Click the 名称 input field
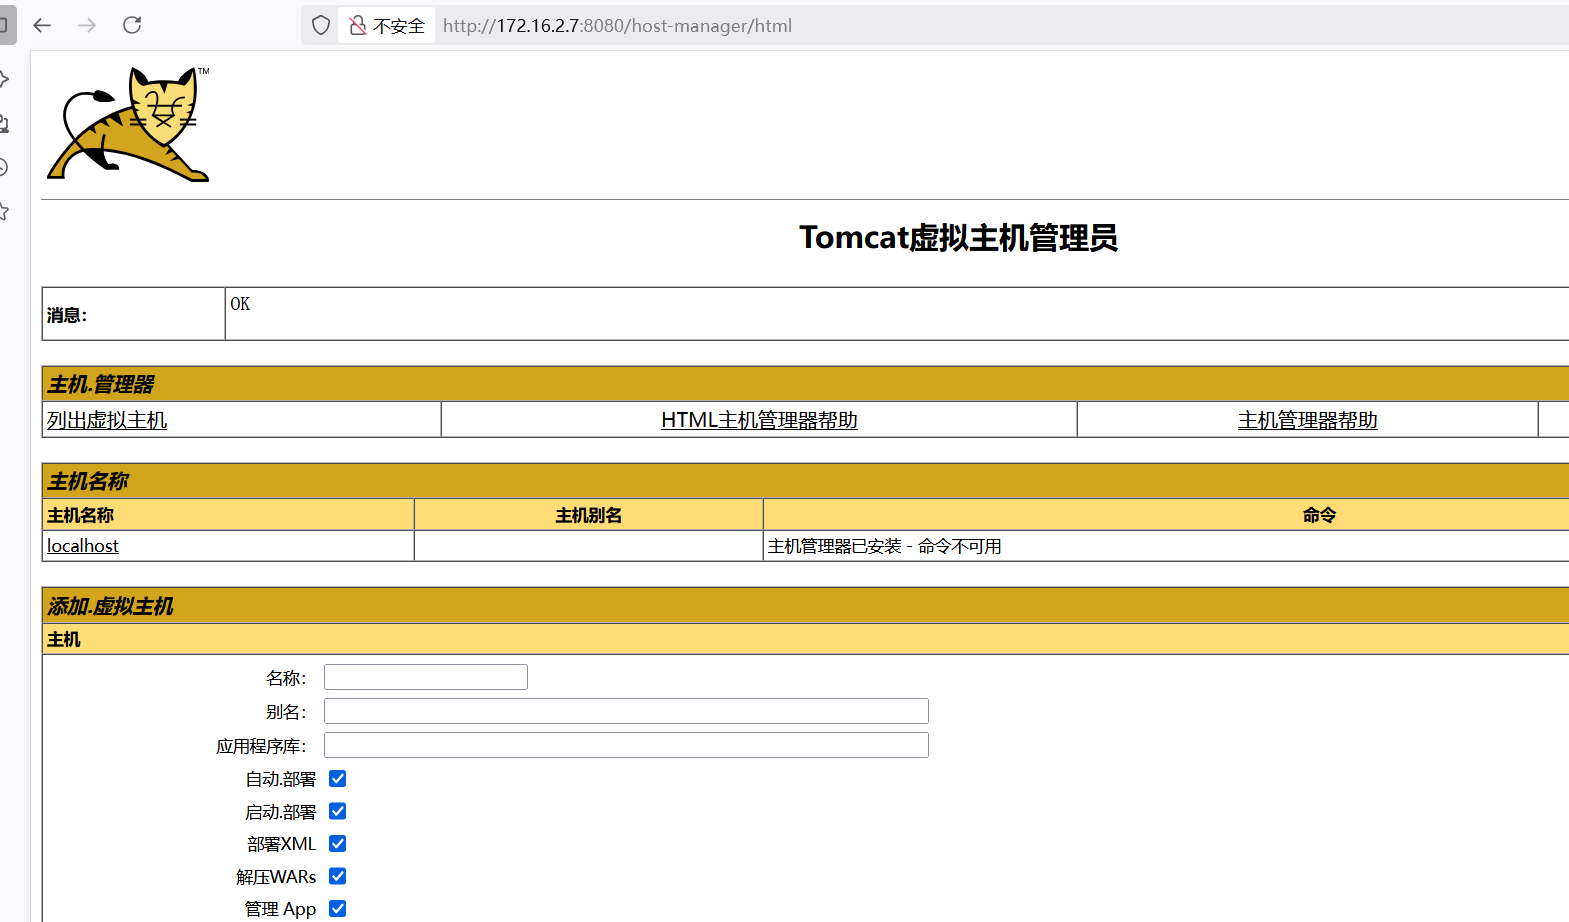1569x922 pixels. click(x=426, y=677)
